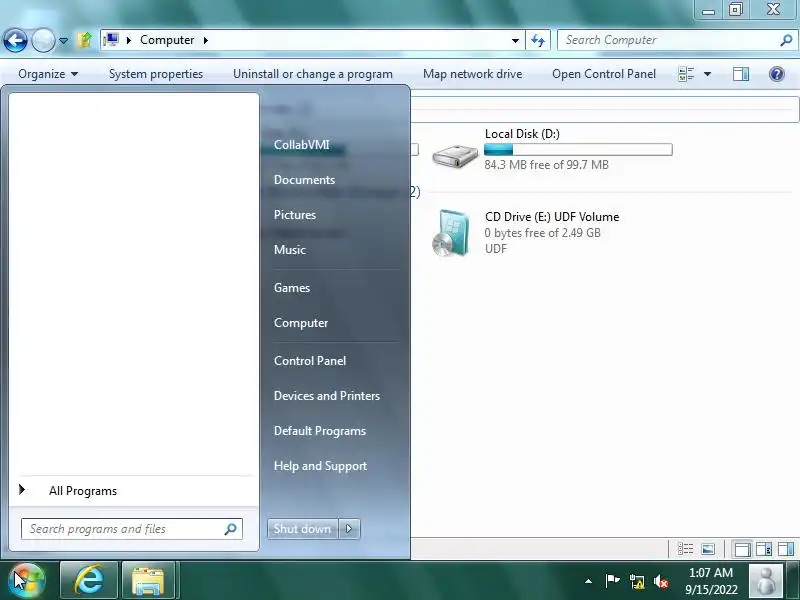Click Search programs and files box
Screen dimensions: 800x600
132,529
